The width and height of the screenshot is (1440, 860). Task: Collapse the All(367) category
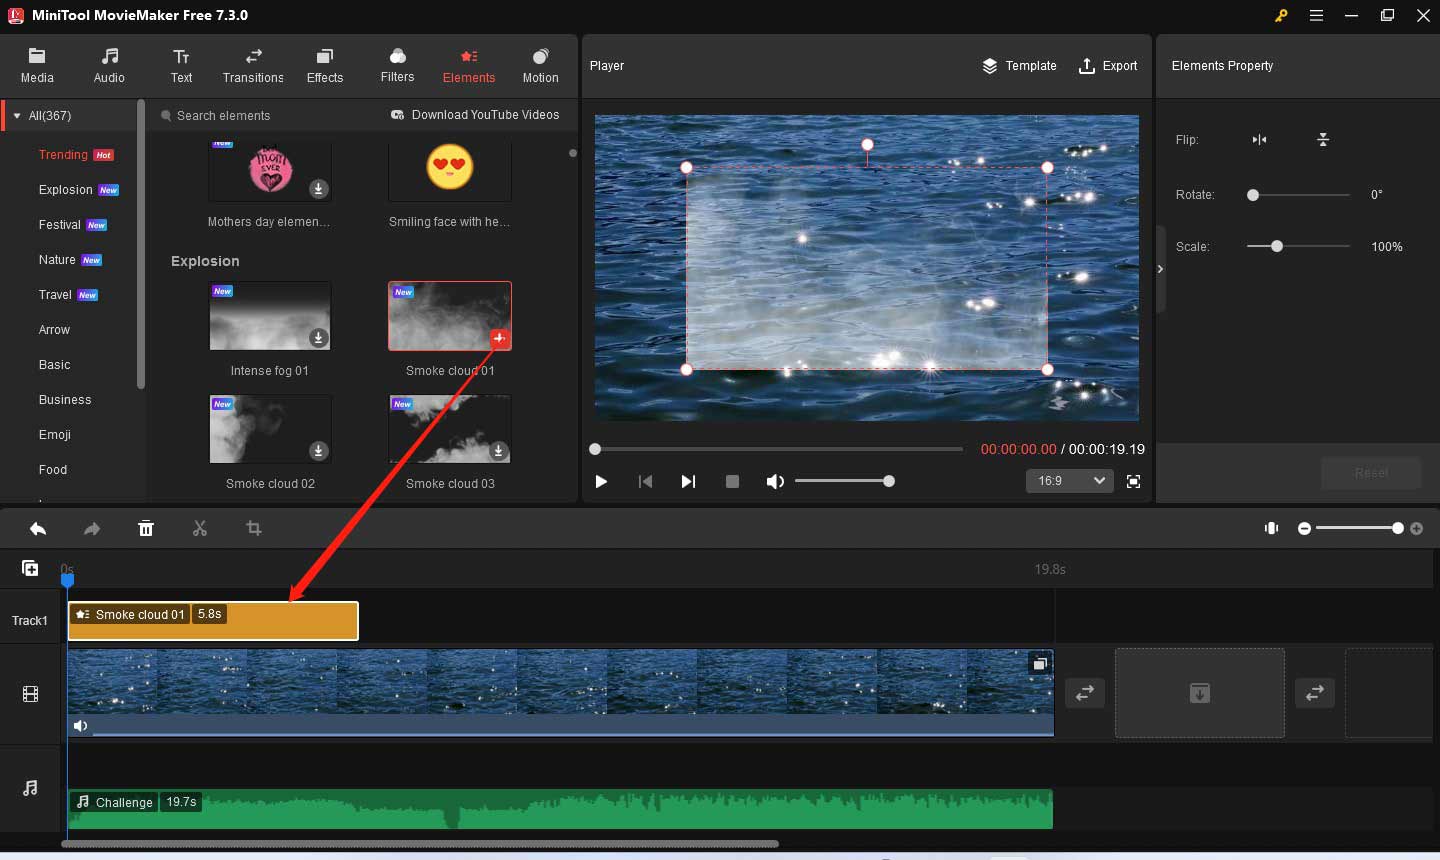point(17,116)
